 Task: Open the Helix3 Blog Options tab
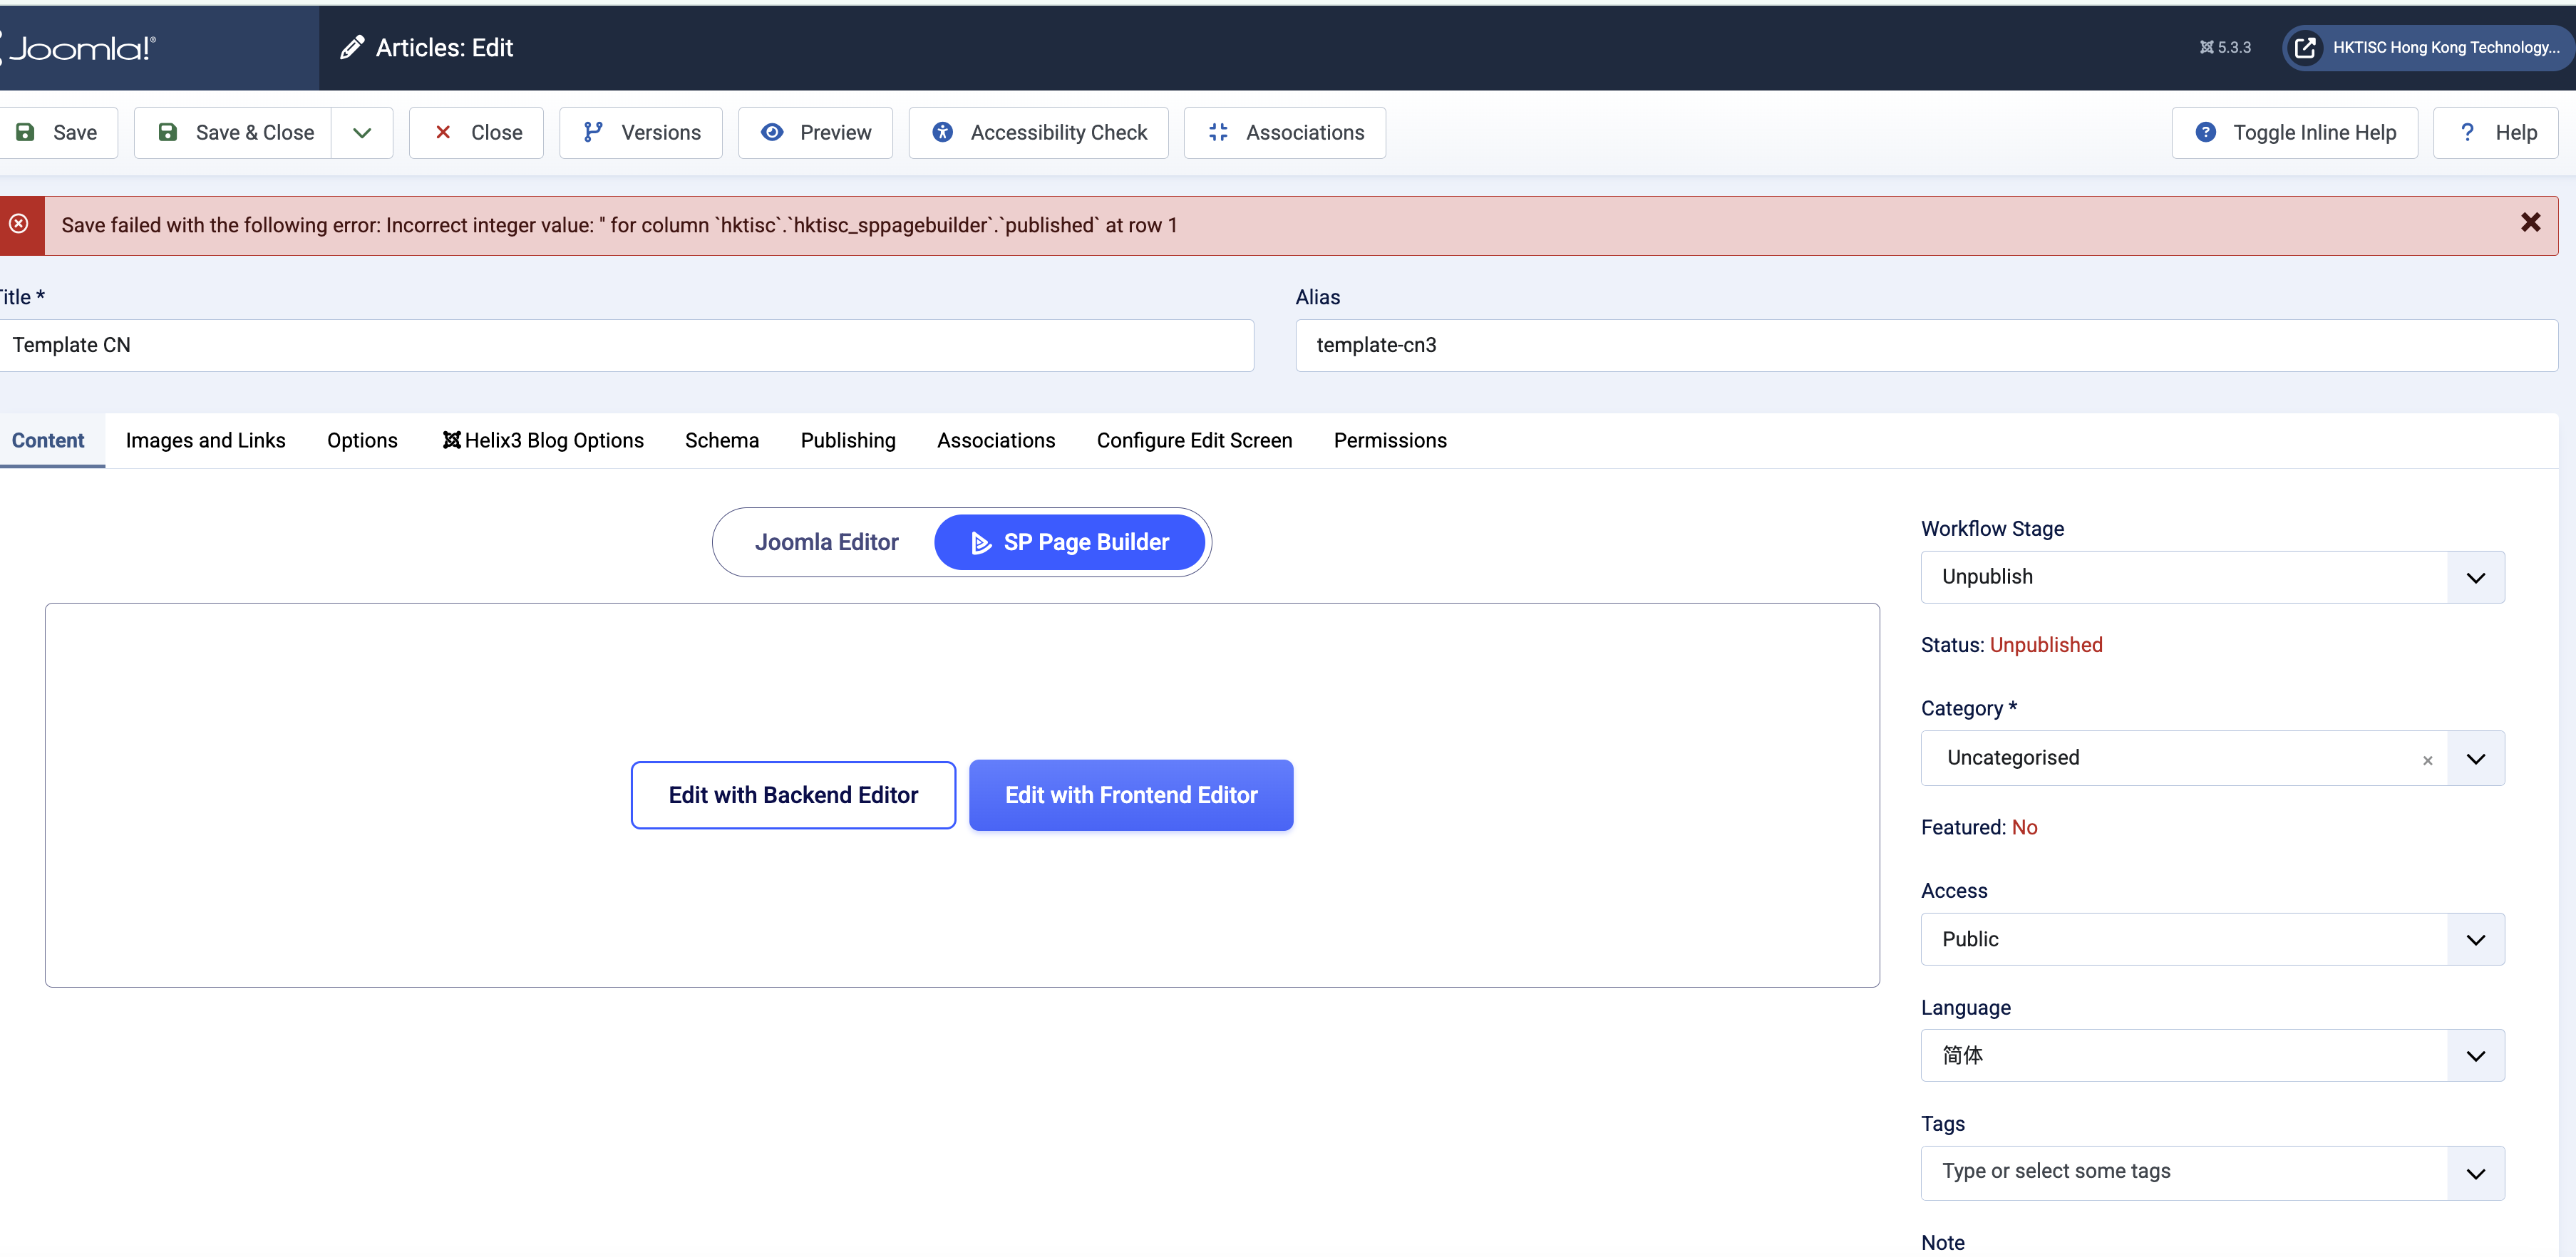point(543,441)
